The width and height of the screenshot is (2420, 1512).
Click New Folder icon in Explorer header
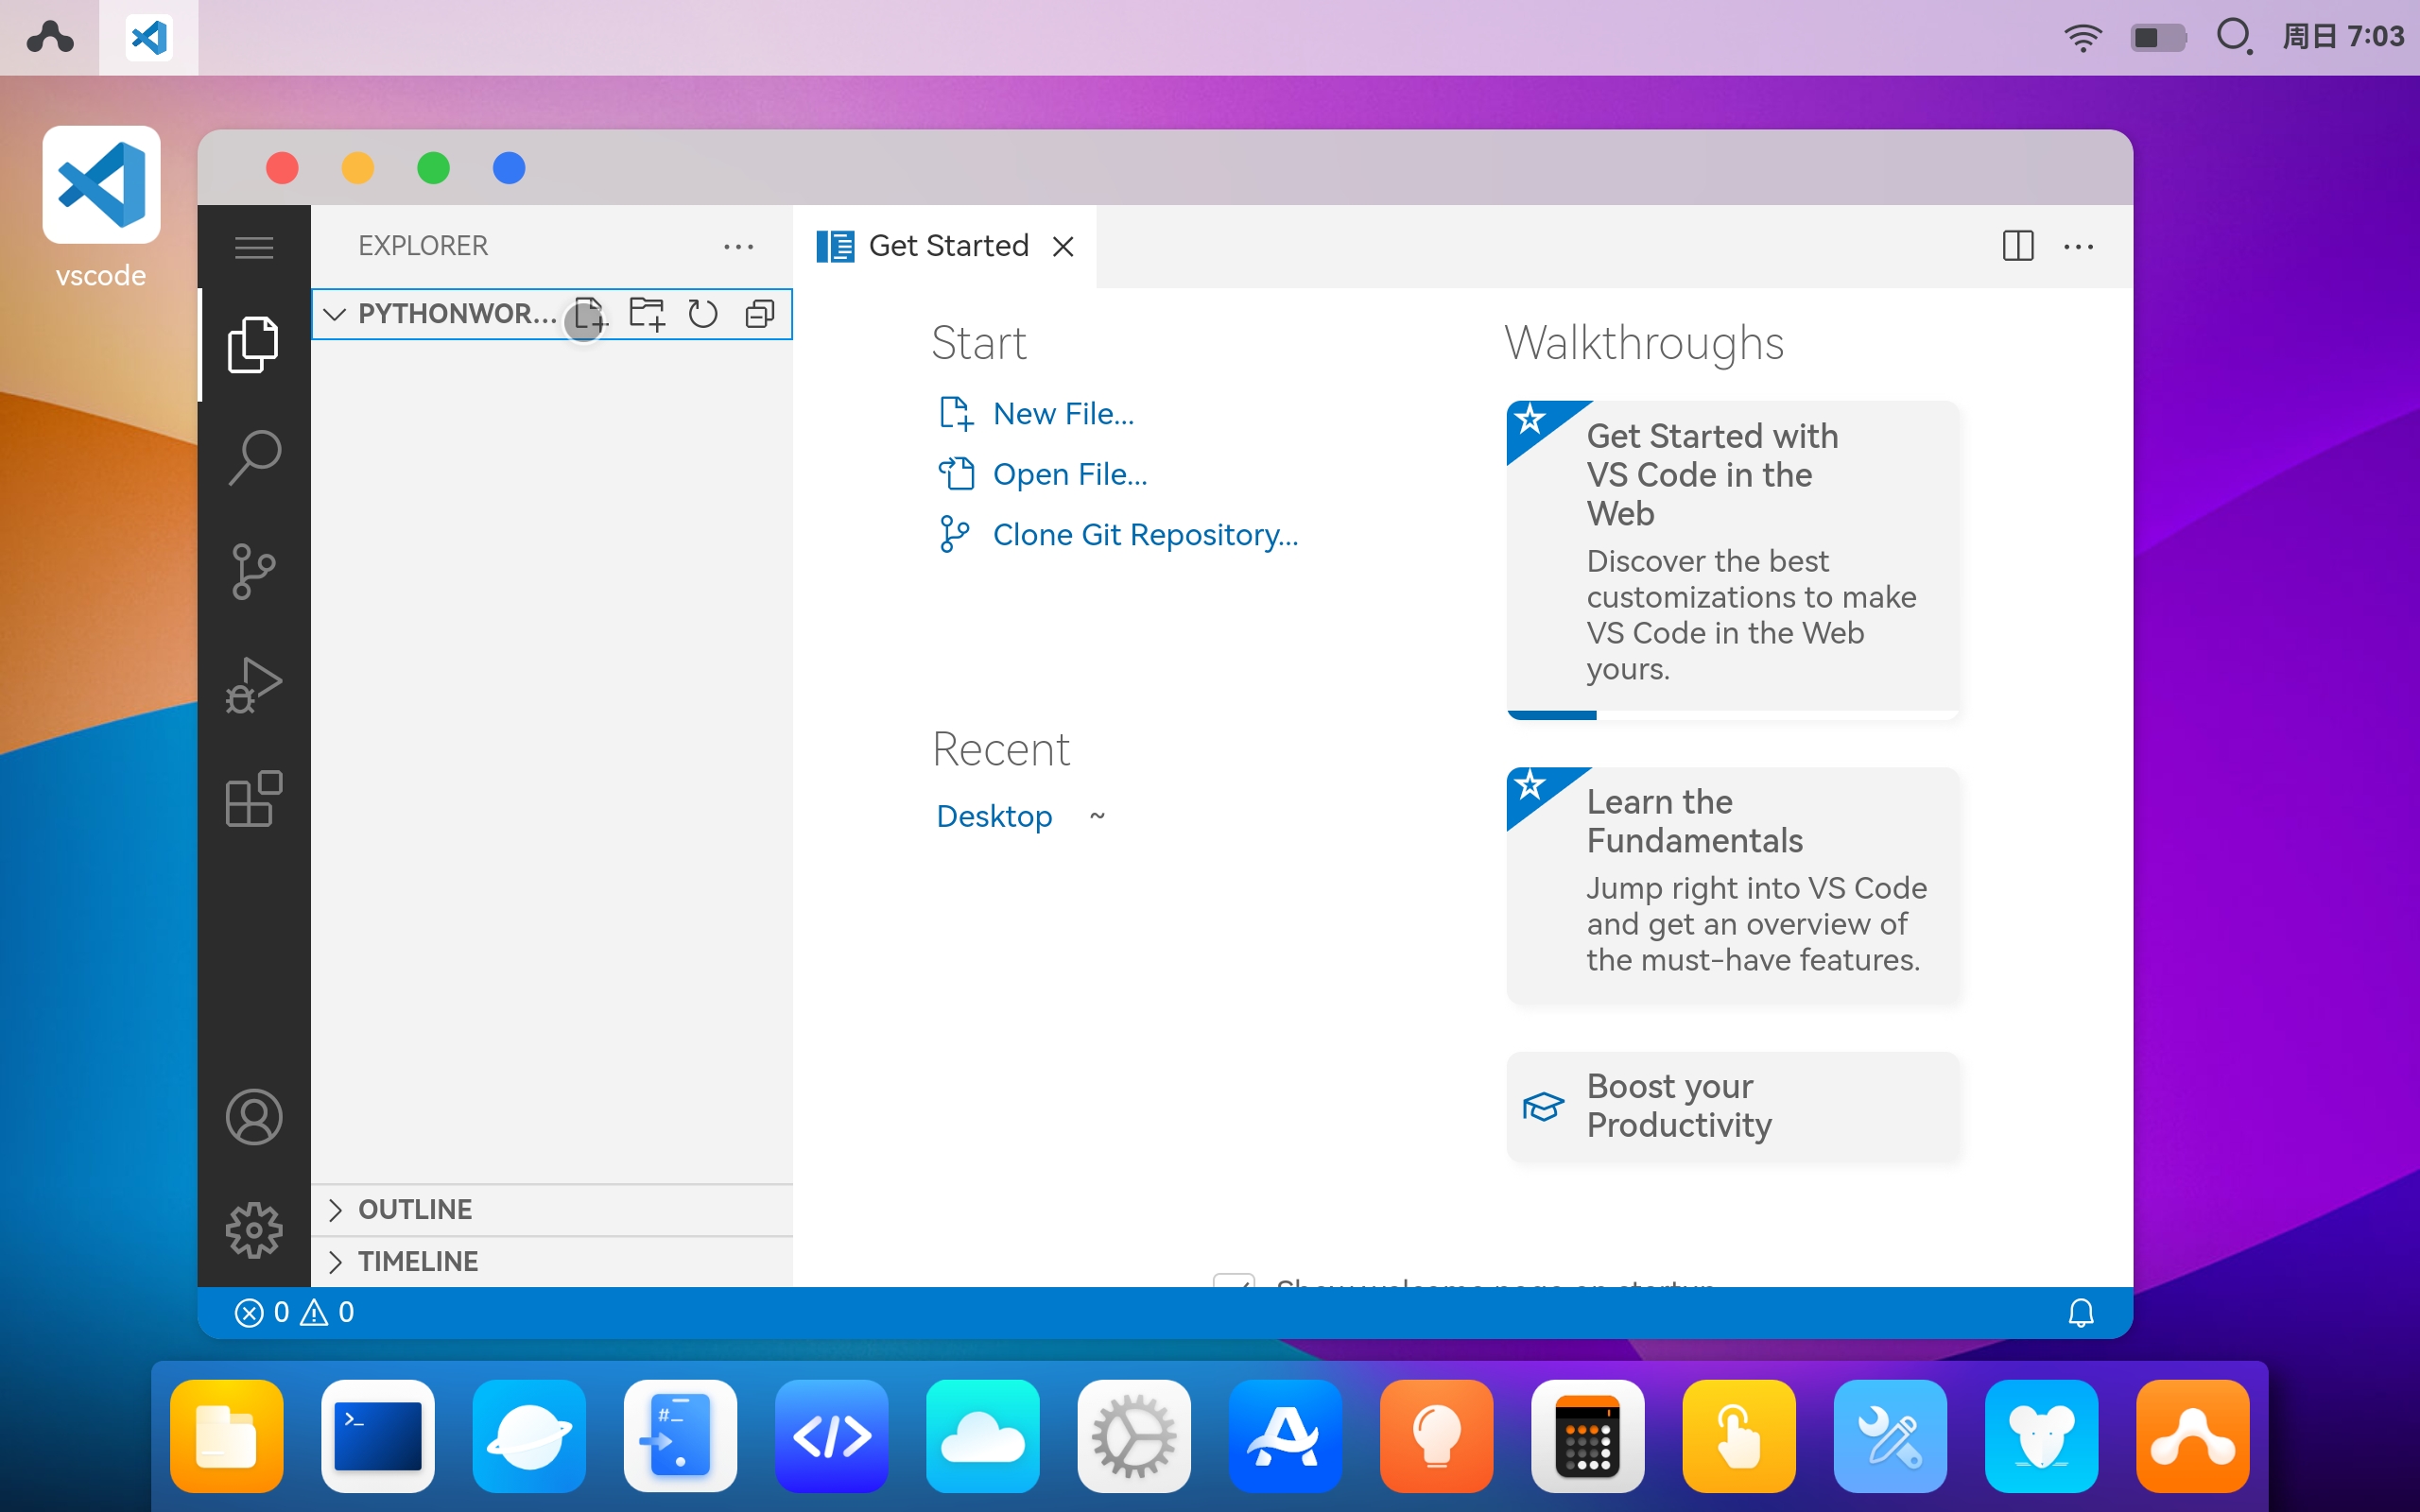pos(647,314)
